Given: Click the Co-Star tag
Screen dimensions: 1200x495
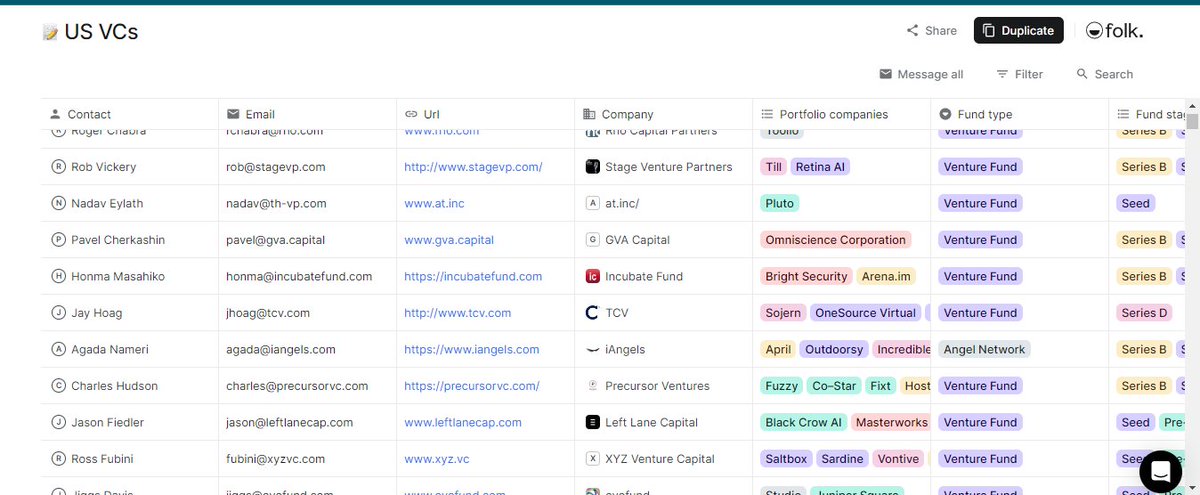Looking at the screenshot, I should click(834, 386).
